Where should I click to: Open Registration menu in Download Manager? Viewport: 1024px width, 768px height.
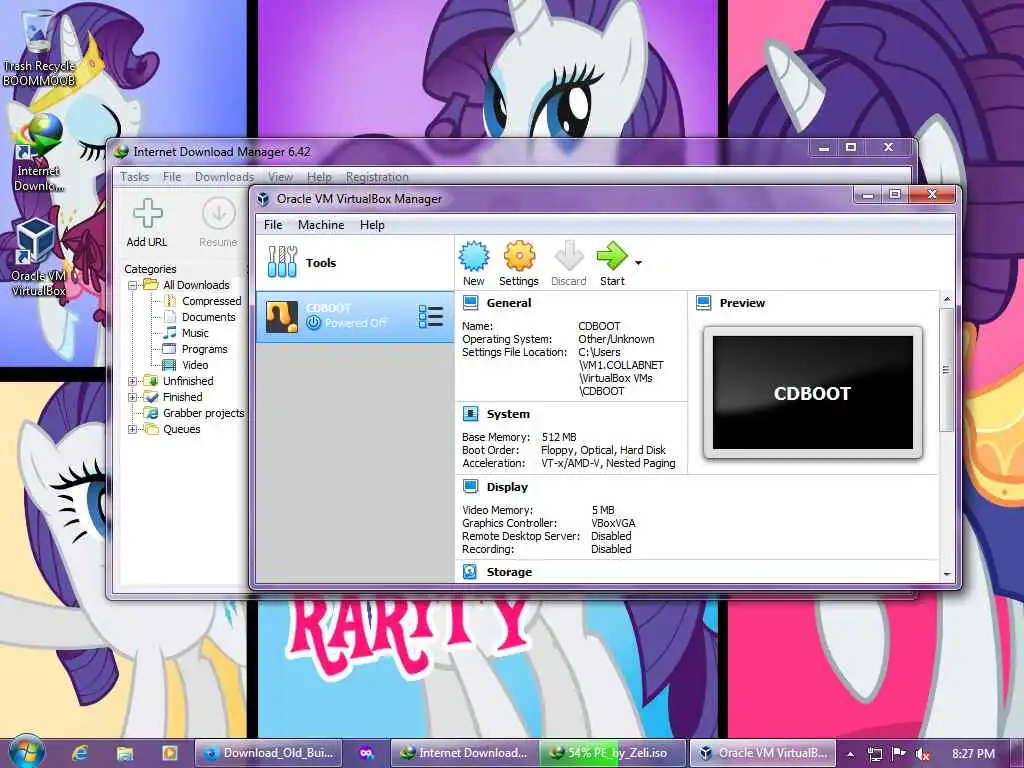tap(377, 177)
